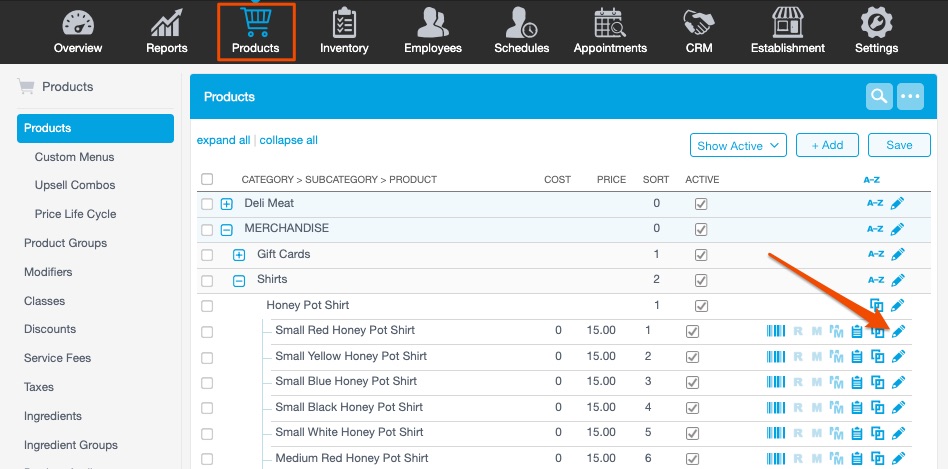This screenshot has height=469, width=948.
Task: Toggle Active checkbox for Small White Honey Pot Shirt
Action: tap(692, 434)
